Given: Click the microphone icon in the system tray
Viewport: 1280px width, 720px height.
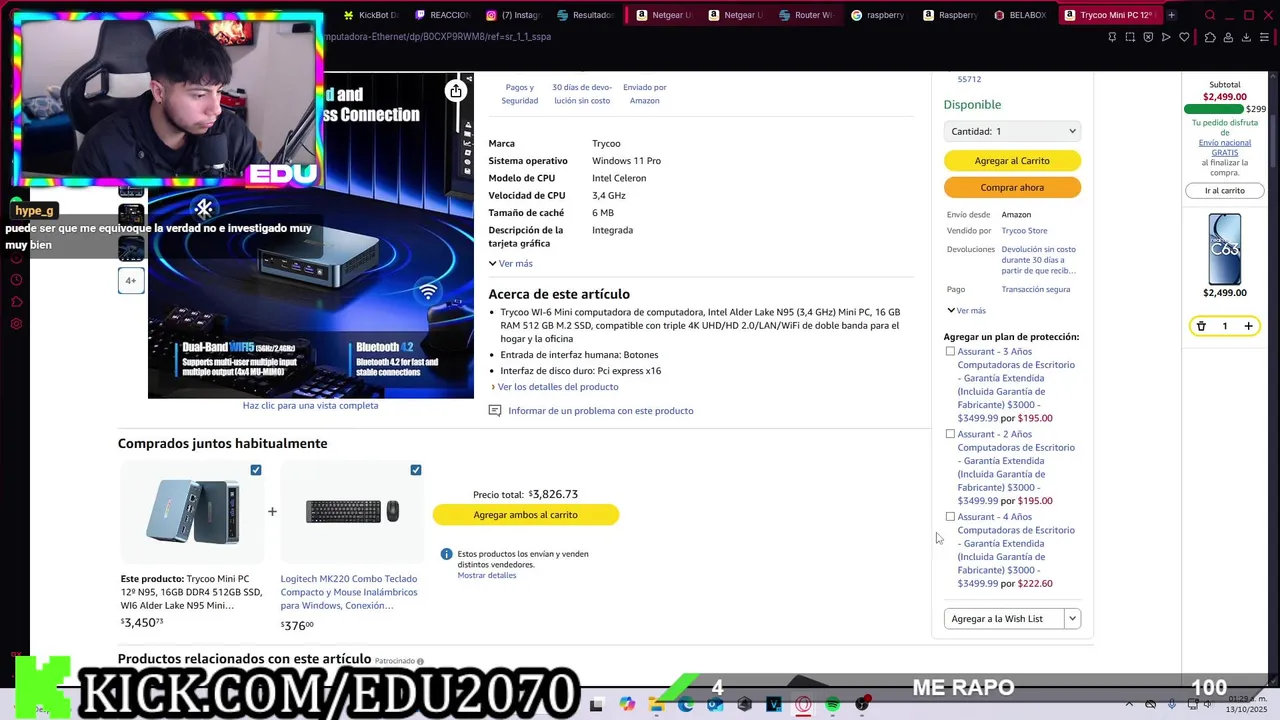Looking at the screenshot, I should 1172,704.
